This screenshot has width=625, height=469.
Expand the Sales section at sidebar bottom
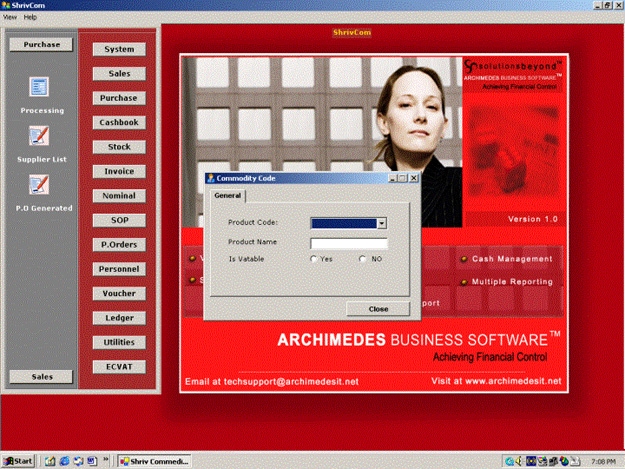pyautogui.click(x=40, y=376)
